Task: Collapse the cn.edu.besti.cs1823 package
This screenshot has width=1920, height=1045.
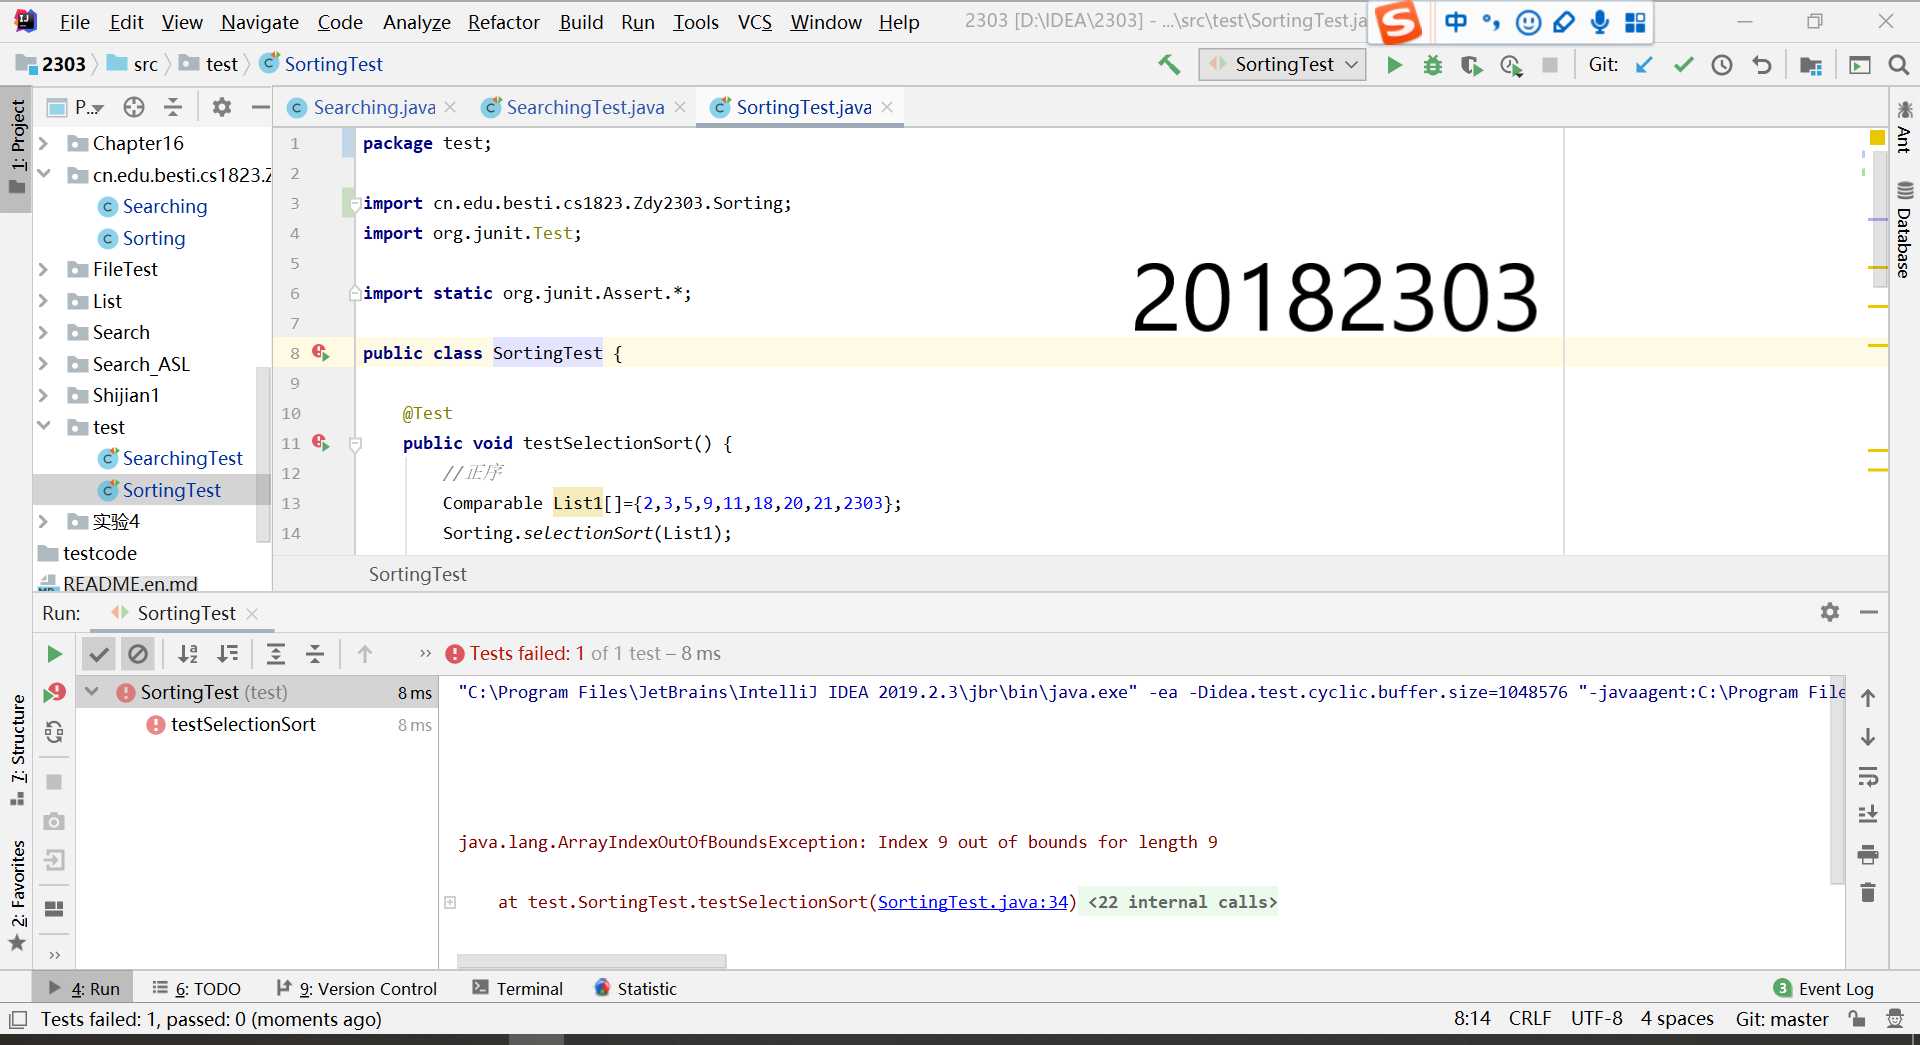Action: (x=43, y=175)
